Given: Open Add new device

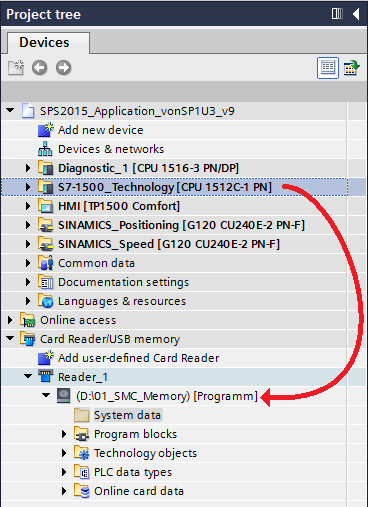Looking at the screenshot, I should tap(101, 130).
